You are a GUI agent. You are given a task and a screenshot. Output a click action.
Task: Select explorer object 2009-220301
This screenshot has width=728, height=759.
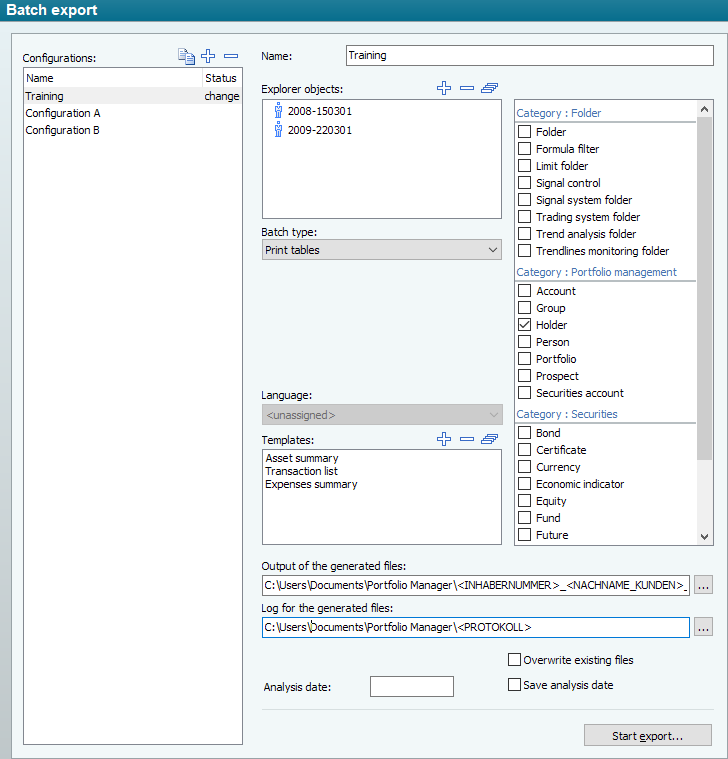coord(319,130)
